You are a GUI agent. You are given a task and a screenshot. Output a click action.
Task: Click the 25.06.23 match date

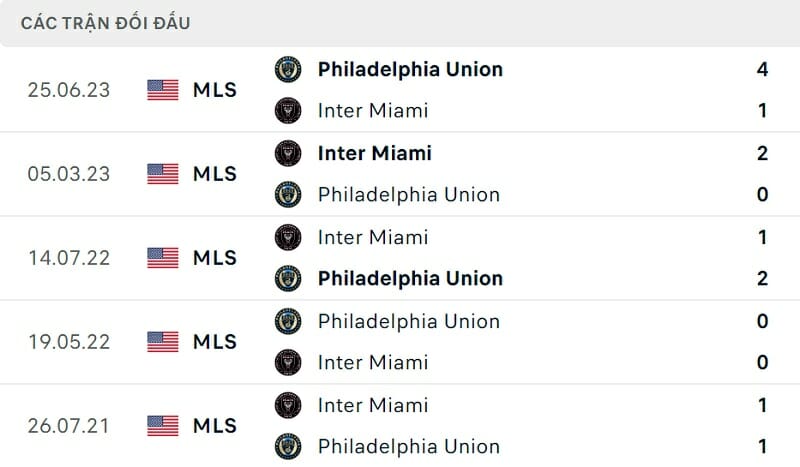pyautogui.click(x=69, y=90)
